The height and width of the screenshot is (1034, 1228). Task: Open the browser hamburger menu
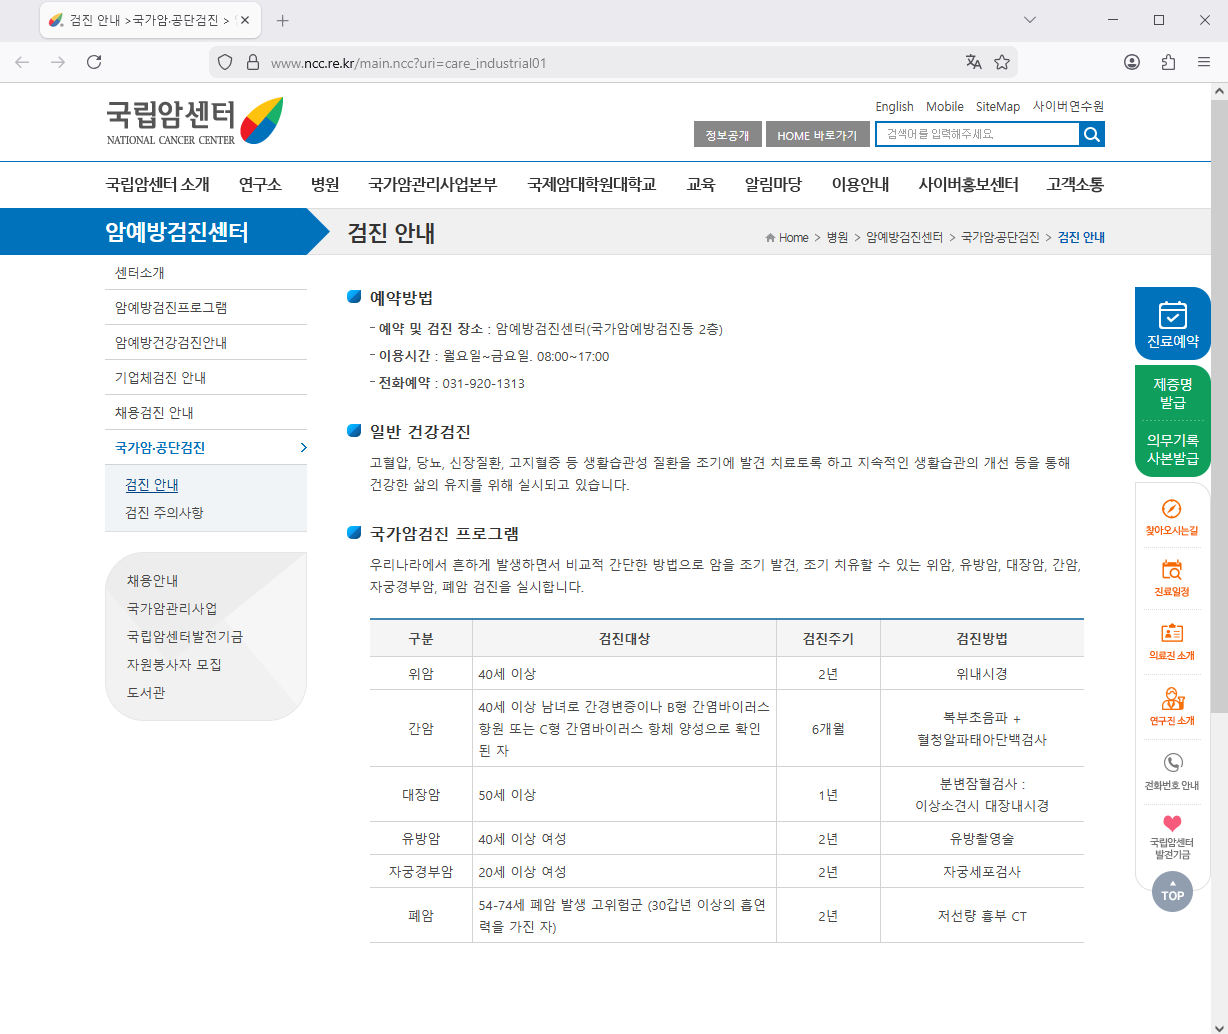pyautogui.click(x=1204, y=62)
